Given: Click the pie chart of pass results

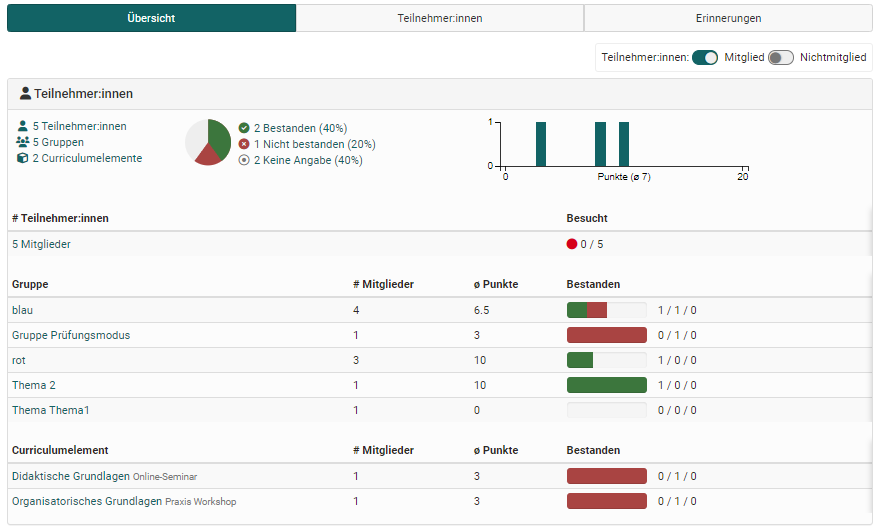Looking at the screenshot, I should coord(208,142).
